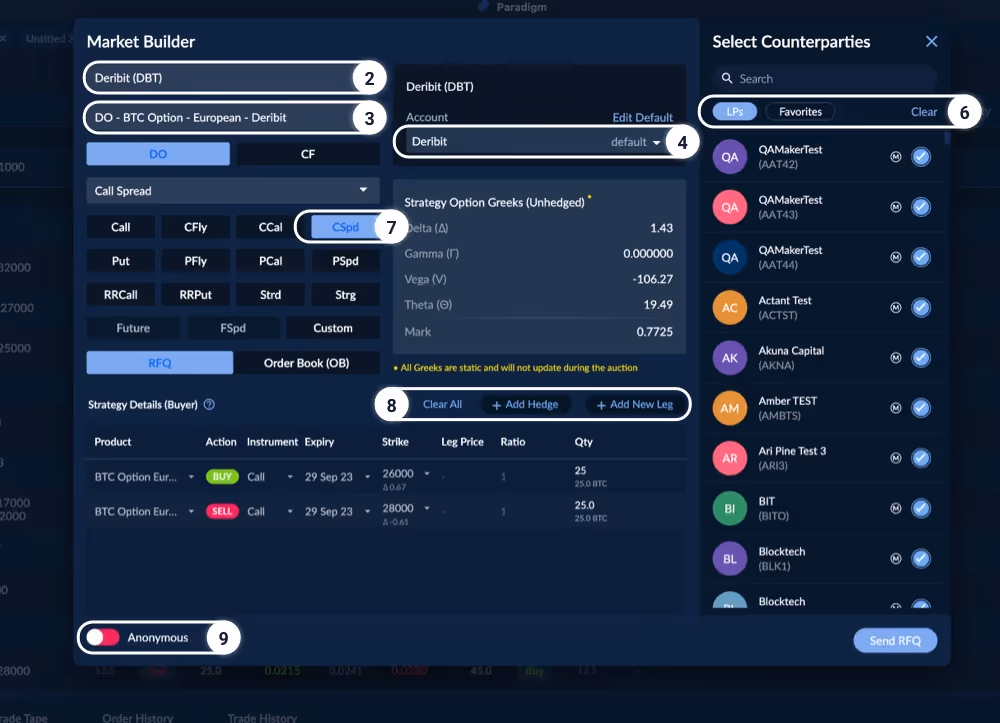
Task: Uncheck BIT (BITO) counterparty
Action: click(x=921, y=509)
